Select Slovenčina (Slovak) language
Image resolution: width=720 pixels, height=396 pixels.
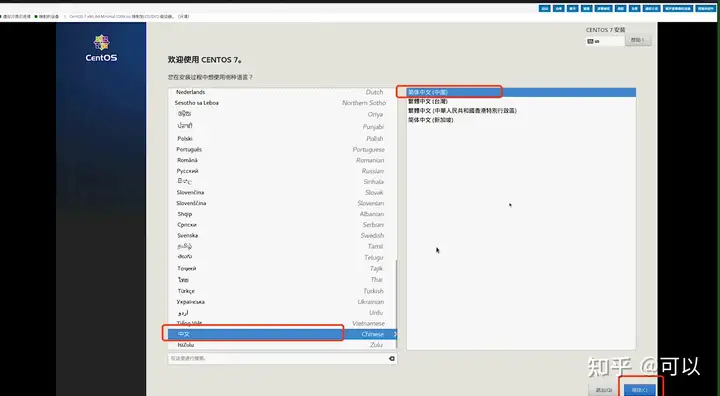[x=281, y=192]
